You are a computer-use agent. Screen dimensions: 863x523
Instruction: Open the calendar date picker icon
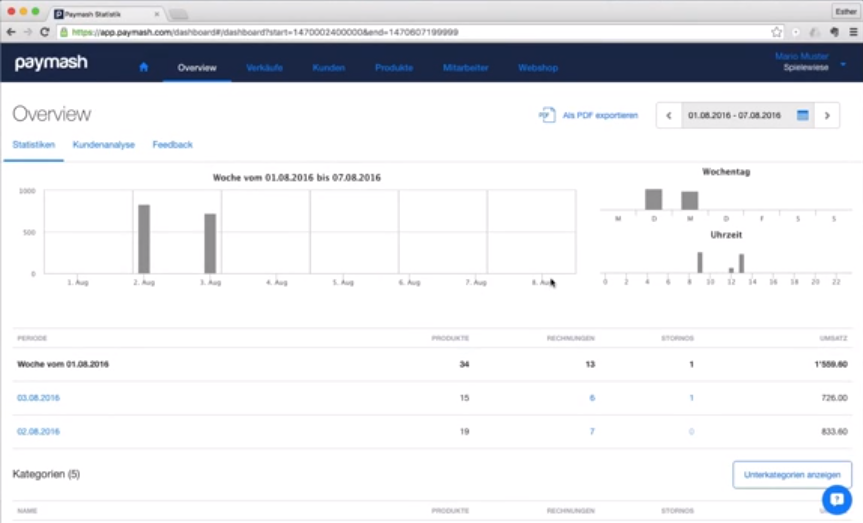[802, 115]
